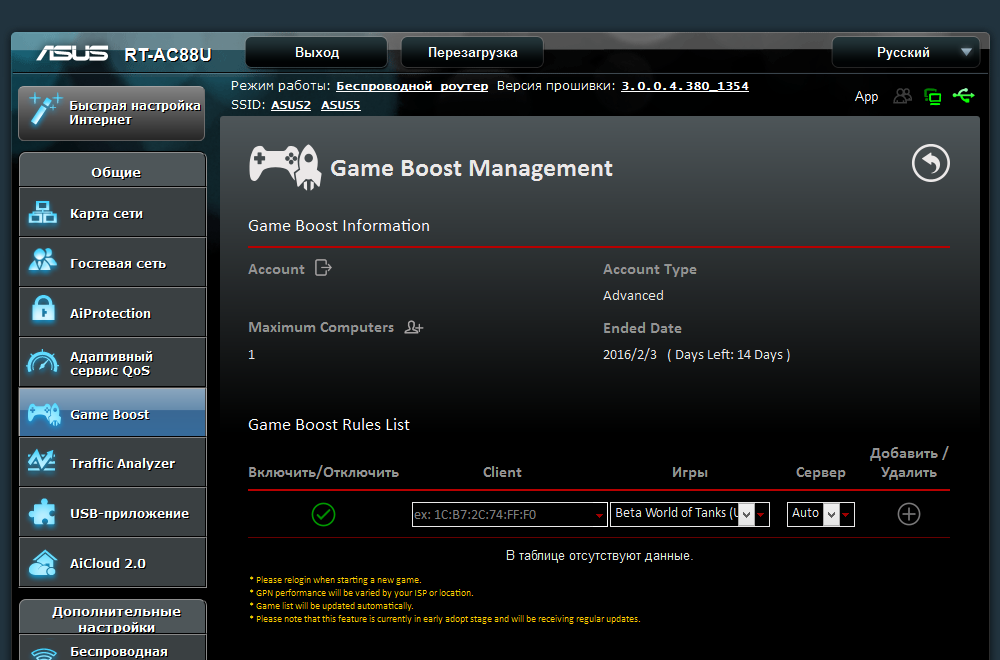Image resolution: width=1000 pixels, height=660 pixels.
Task: Click 'Game list will be updated automatically' note
Action: [331, 606]
